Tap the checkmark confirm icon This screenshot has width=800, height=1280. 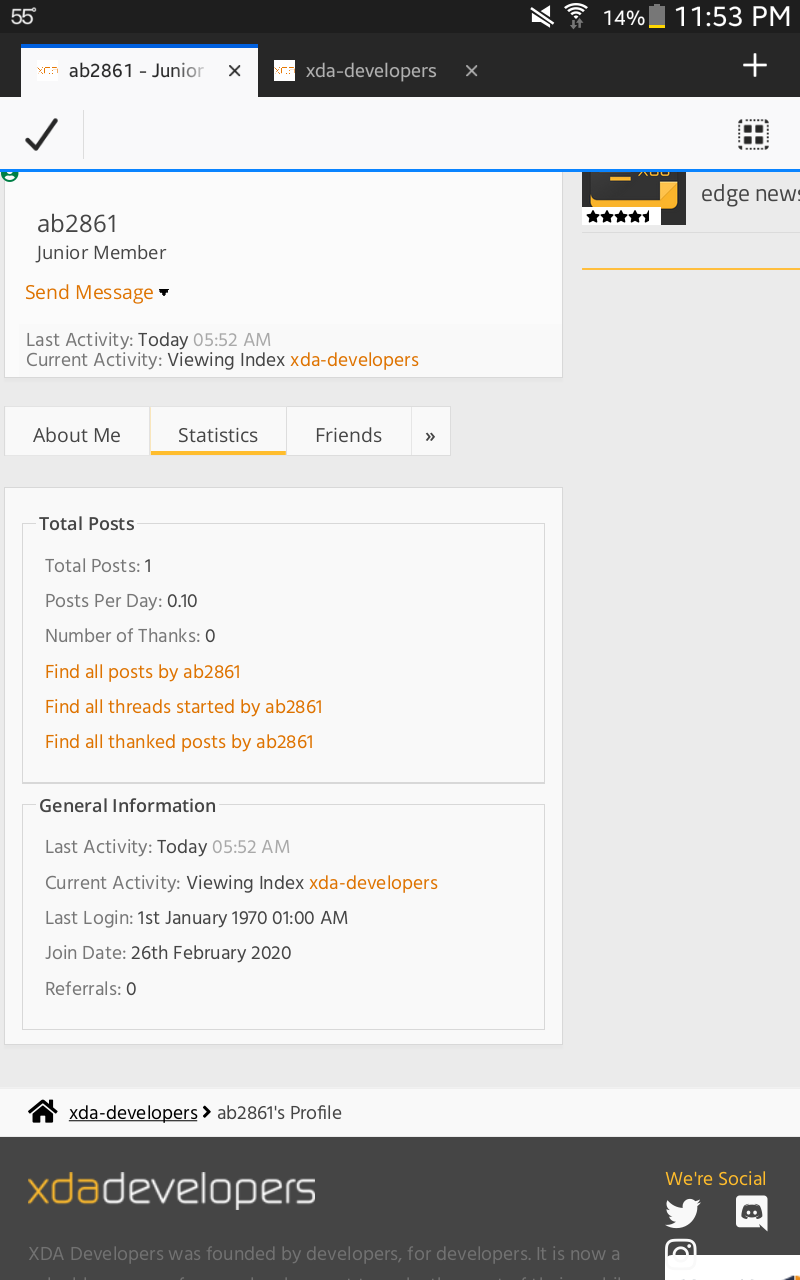pos(42,135)
